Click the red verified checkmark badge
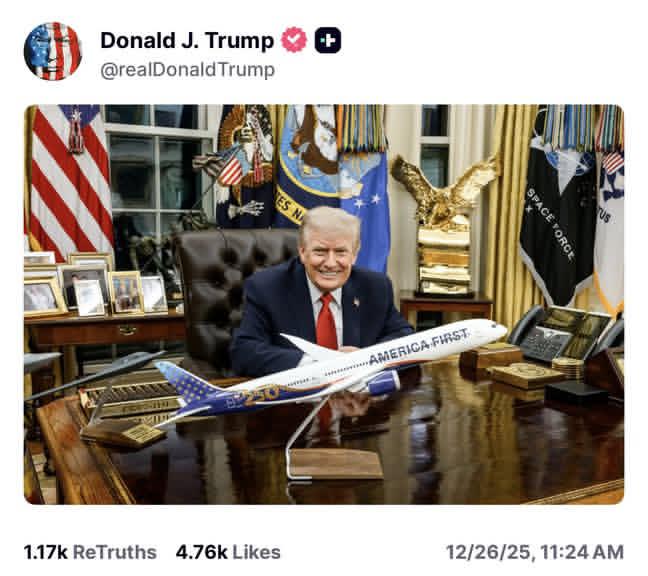The height and width of the screenshot is (576, 648). pyautogui.click(x=294, y=40)
